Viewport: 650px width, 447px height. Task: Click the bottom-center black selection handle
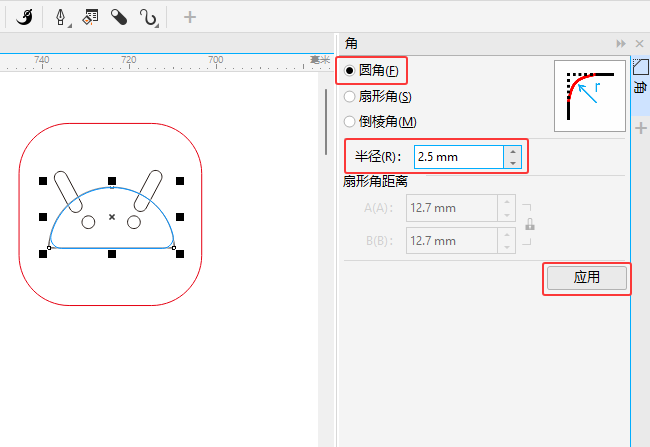click(x=112, y=254)
